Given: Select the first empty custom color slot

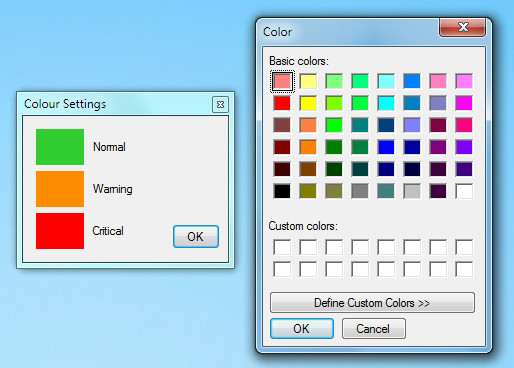Looking at the screenshot, I should (282, 247).
